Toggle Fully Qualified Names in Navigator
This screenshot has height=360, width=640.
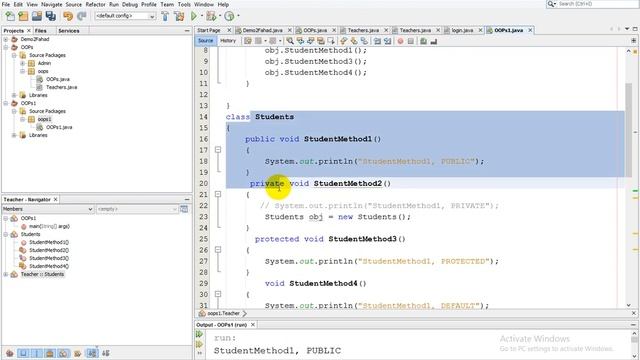point(77,353)
